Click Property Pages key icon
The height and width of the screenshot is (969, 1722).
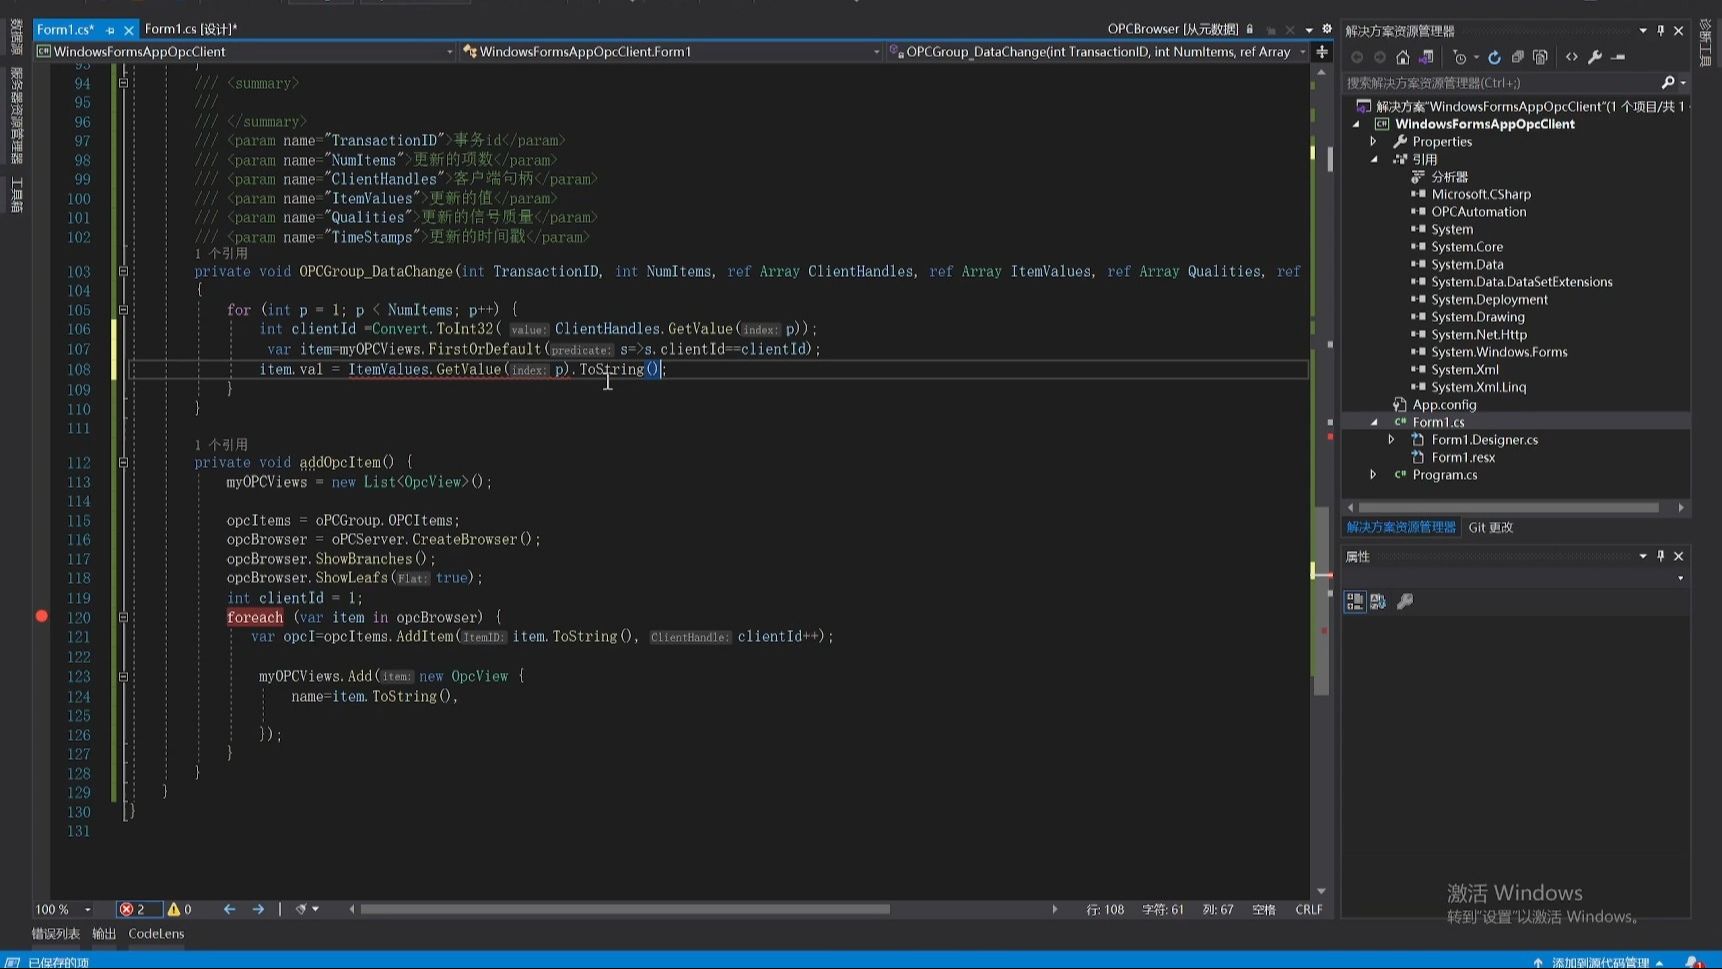coord(1405,601)
